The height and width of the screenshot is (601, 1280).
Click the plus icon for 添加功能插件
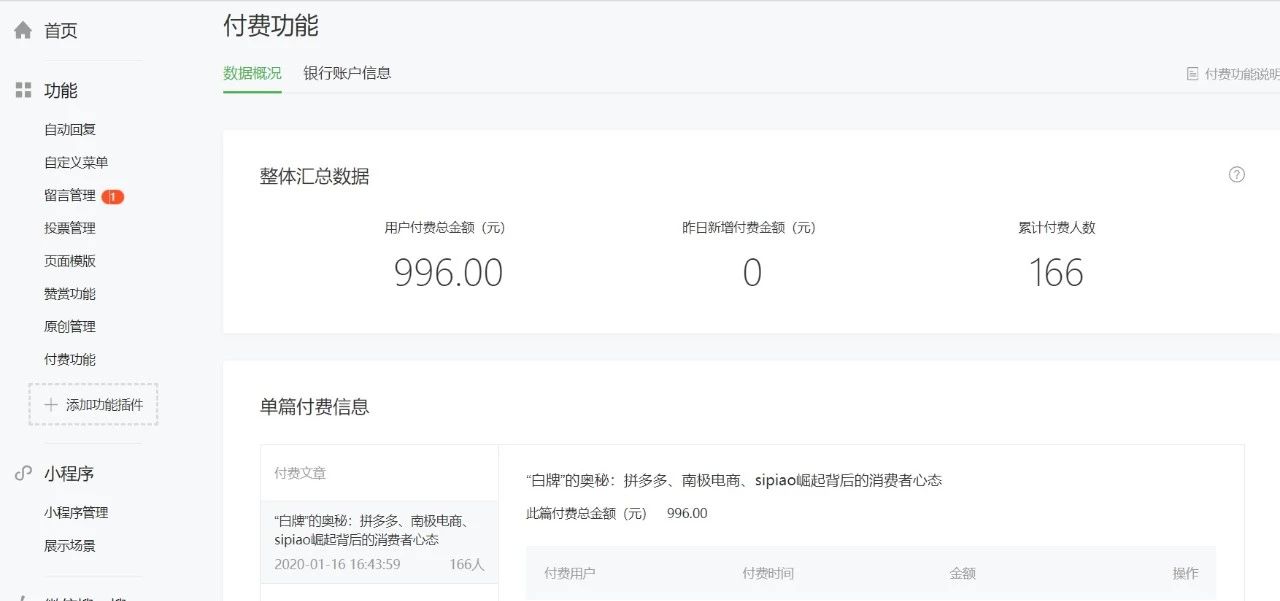point(51,405)
